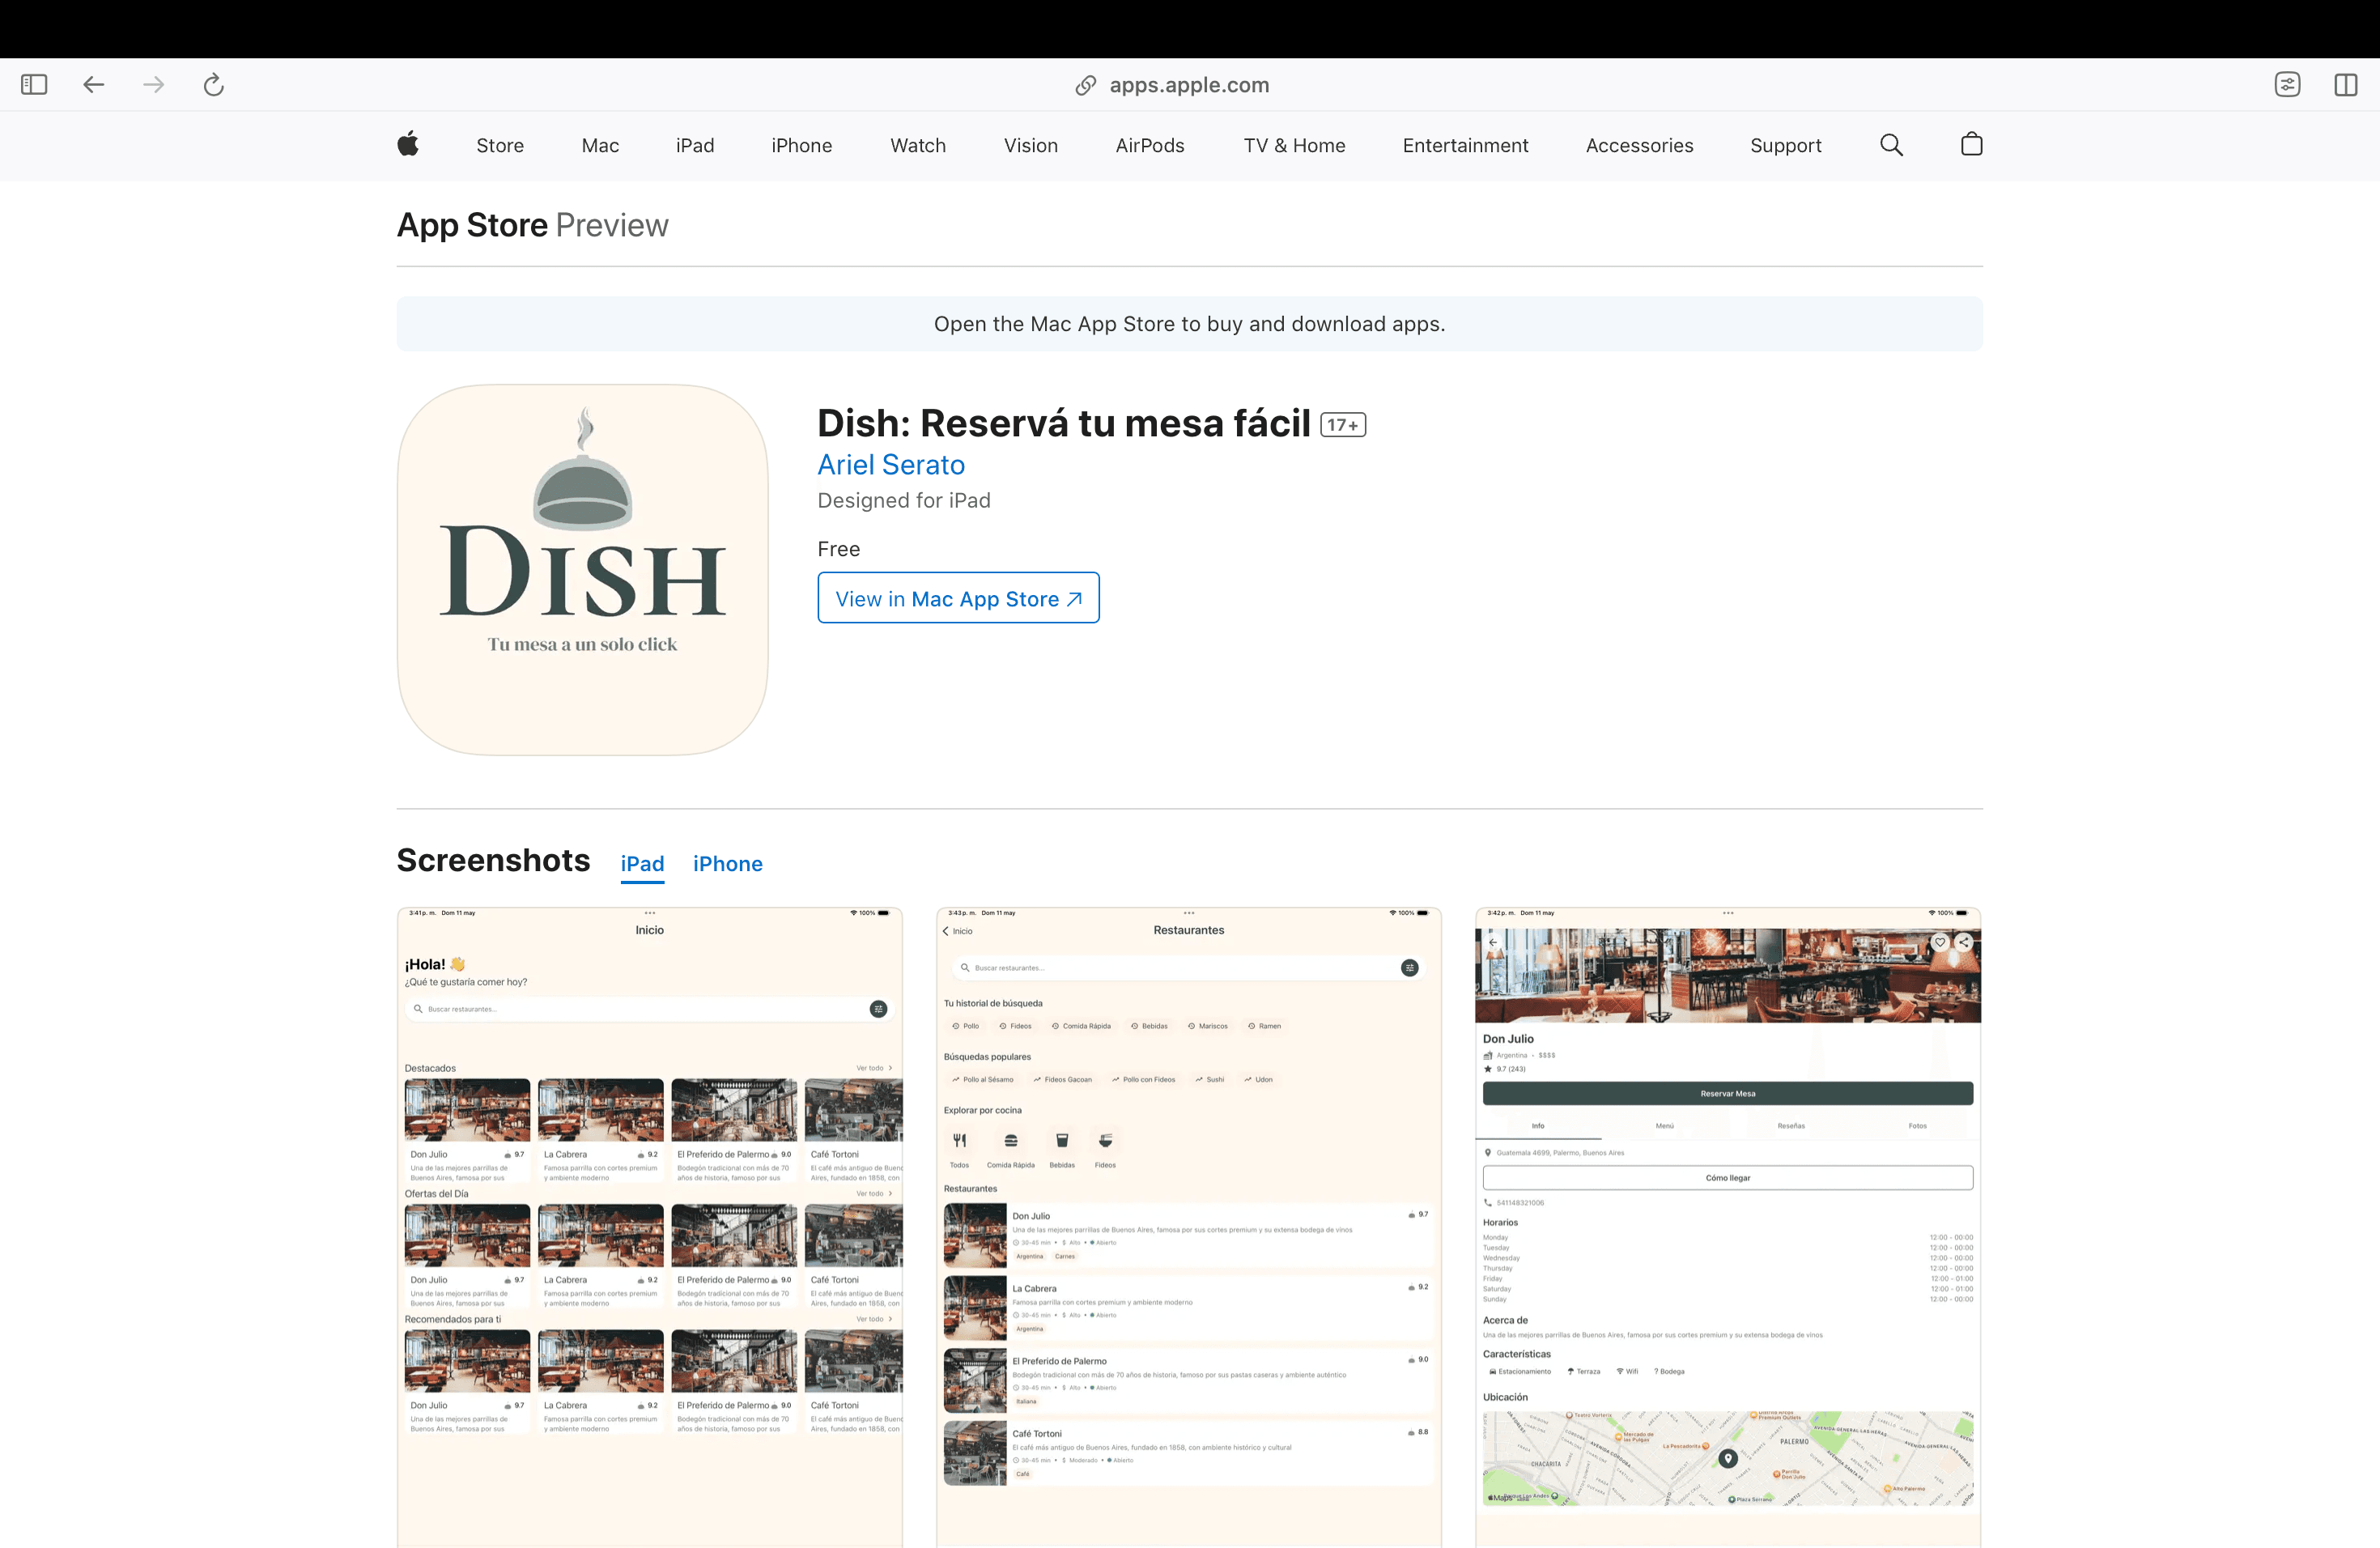The width and height of the screenshot is (2380, 1548).
Task: Click the 'Free' price text
Action: click(839, 549)
